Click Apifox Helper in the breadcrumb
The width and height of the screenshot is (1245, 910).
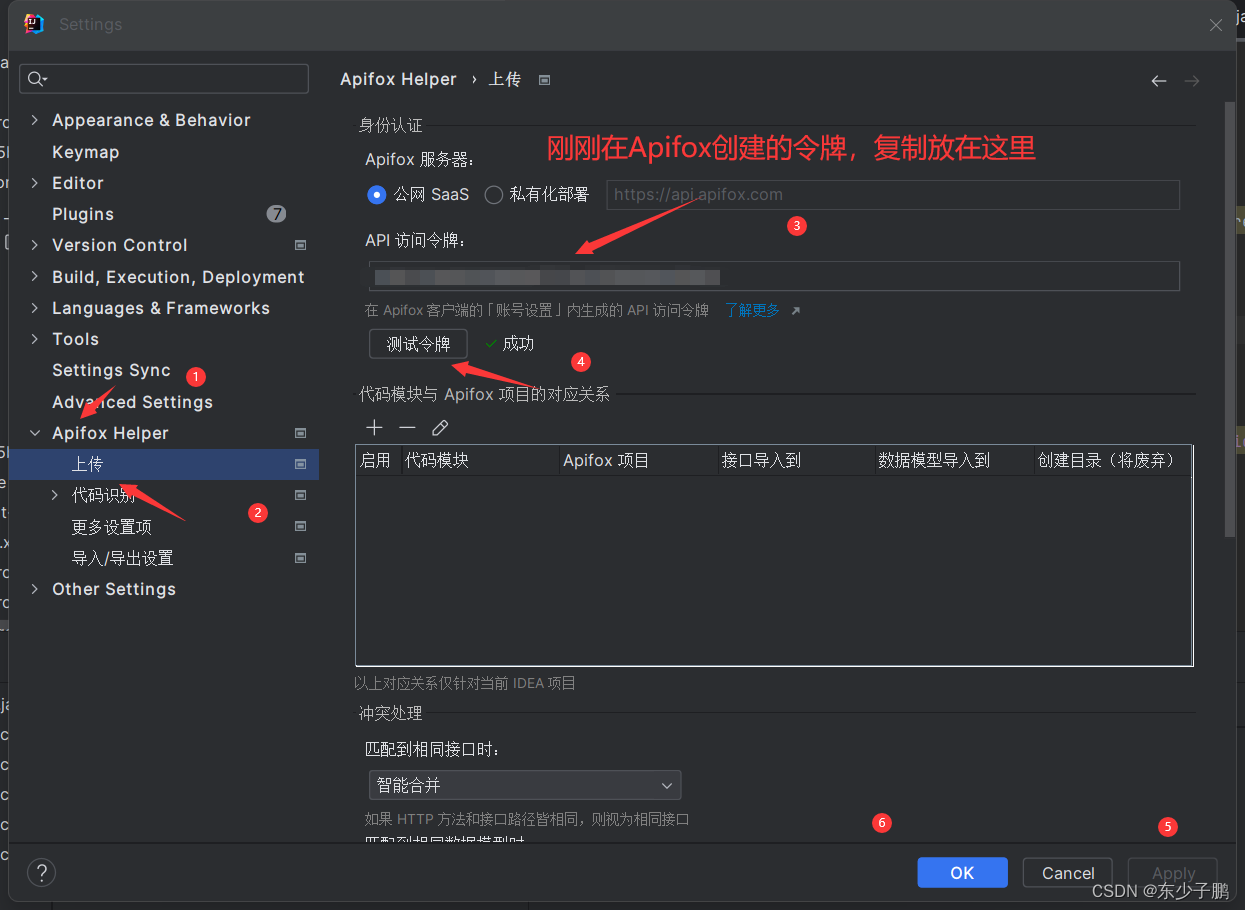pyautogui.click(x=398, y=80)
